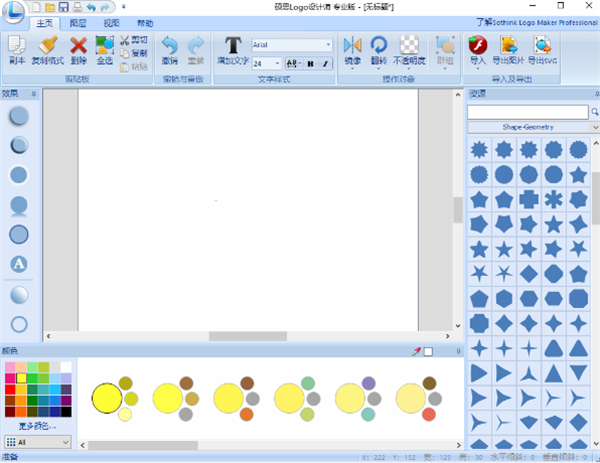Screen dimensions: 600x463
Task: Expand the Shape-Geometry category dropdown
Action: pos(530,127)
